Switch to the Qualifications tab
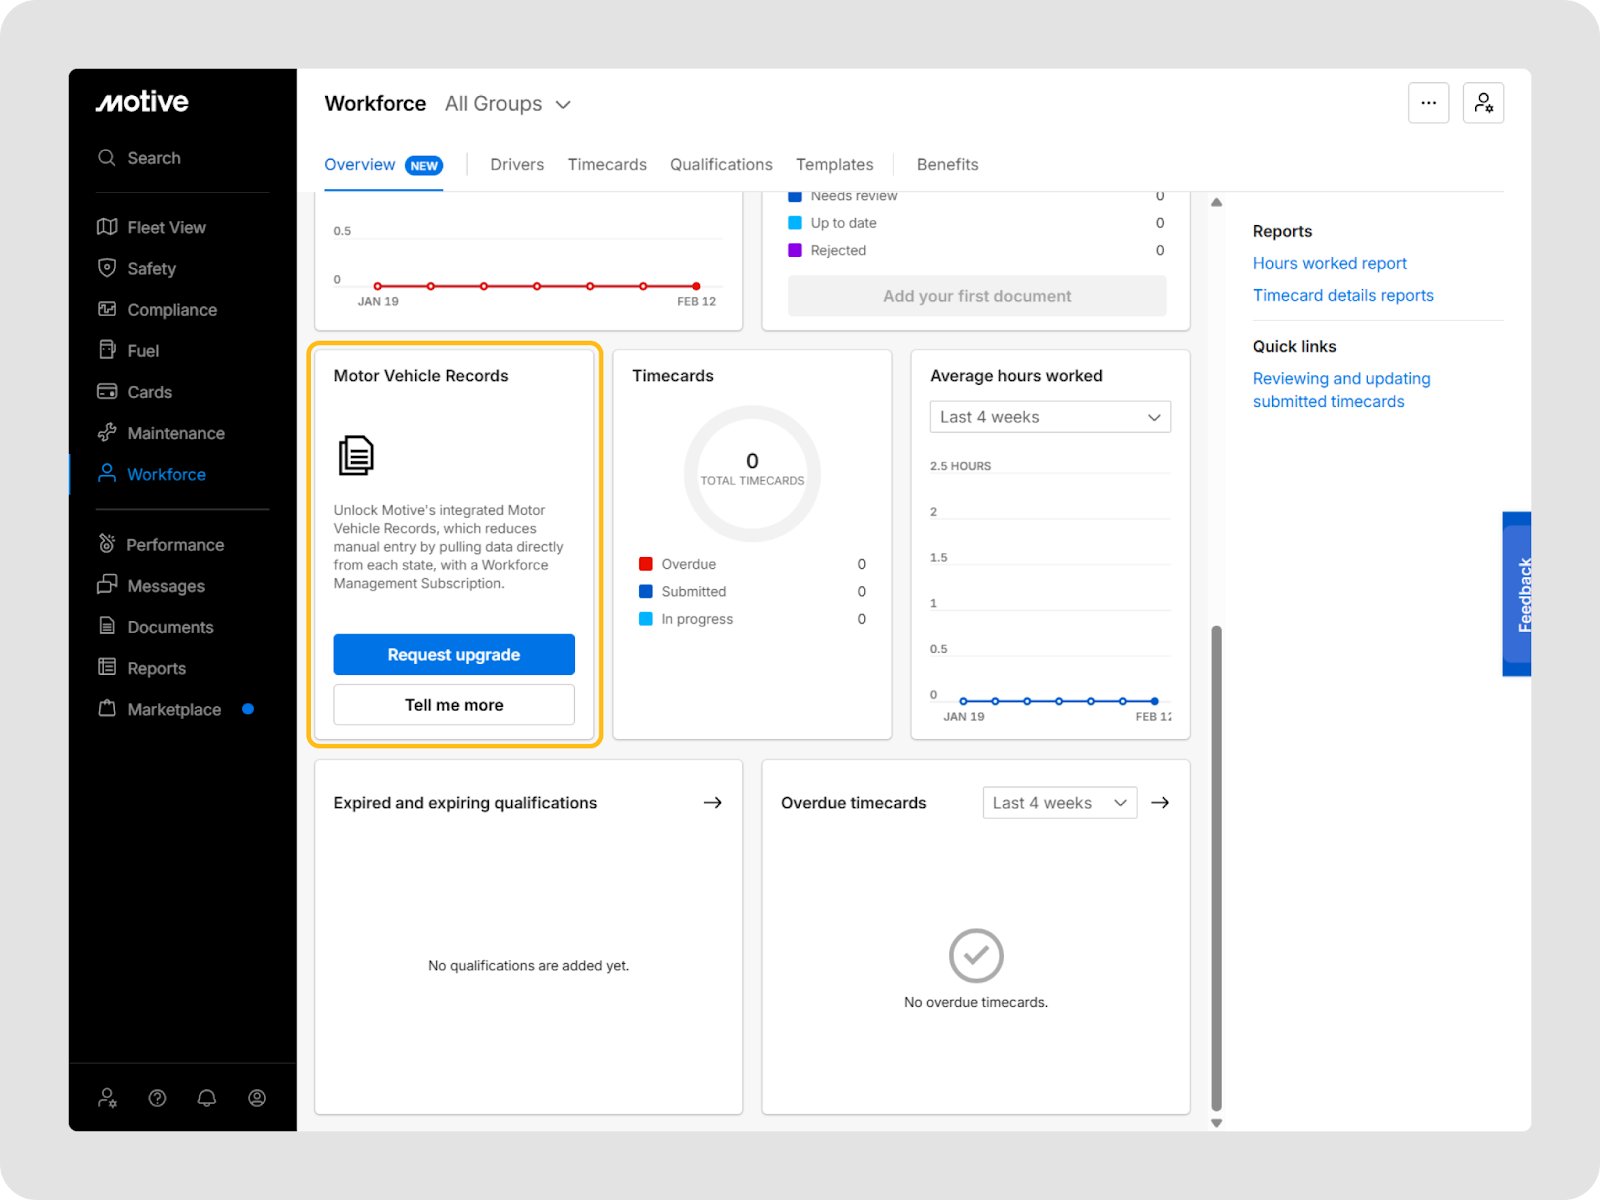 pyautogui.click(x=721, y=165)
